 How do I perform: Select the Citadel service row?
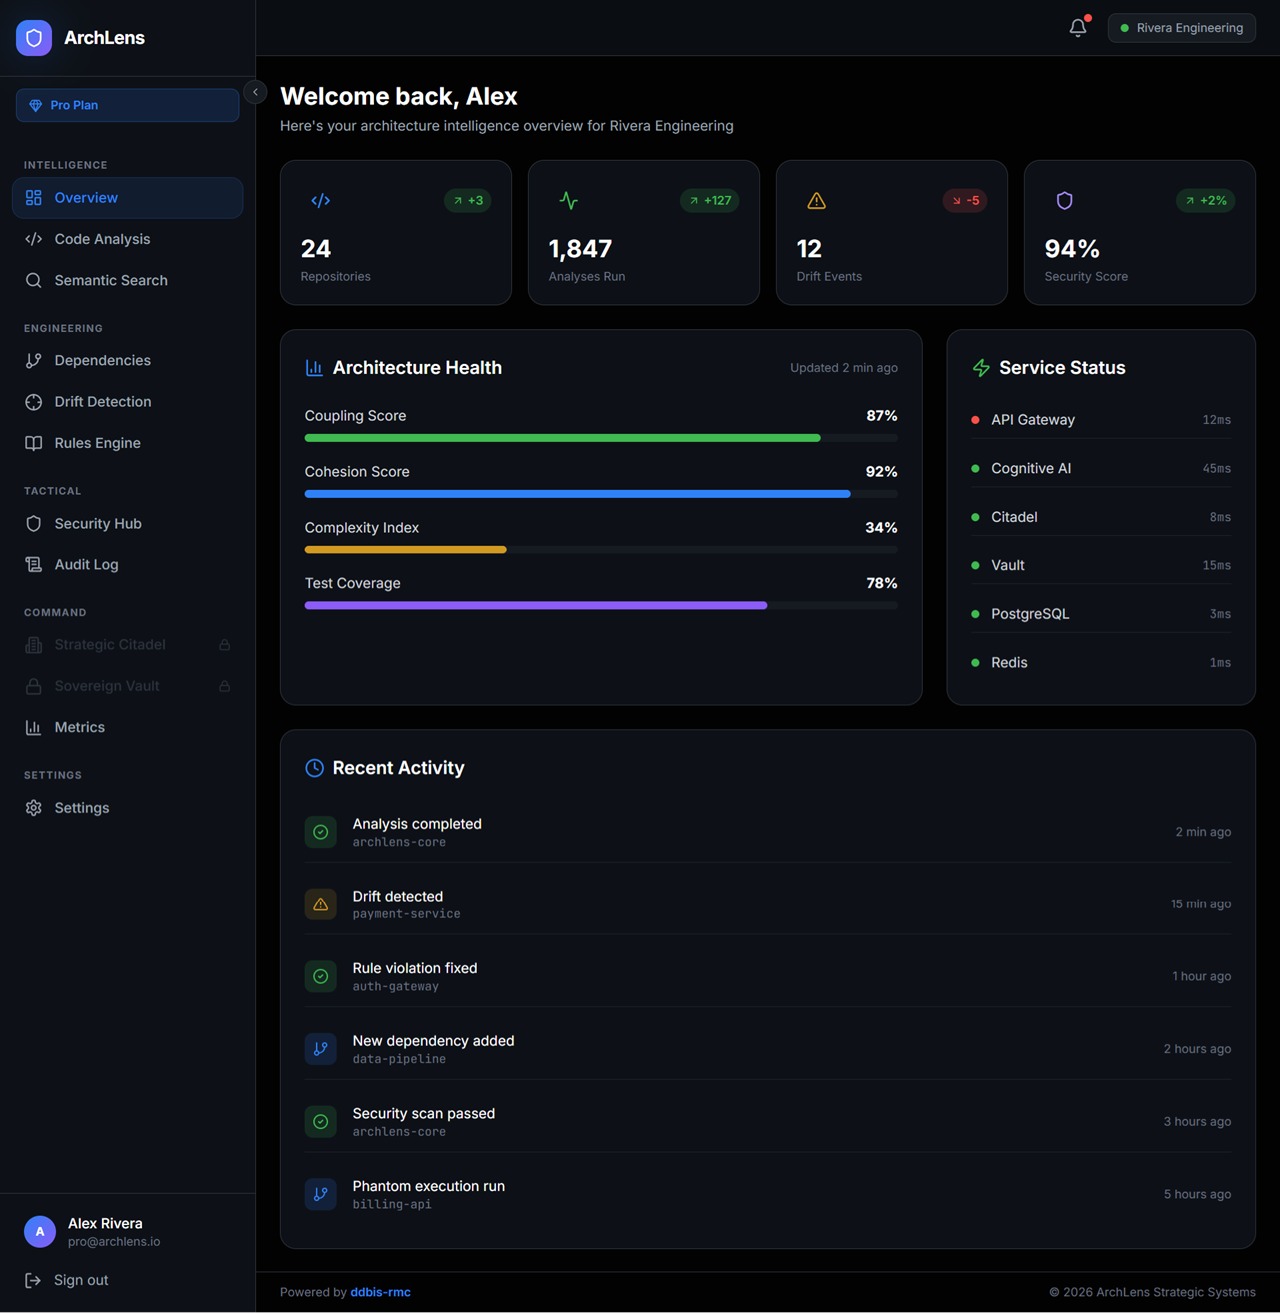click(1101, 517)
